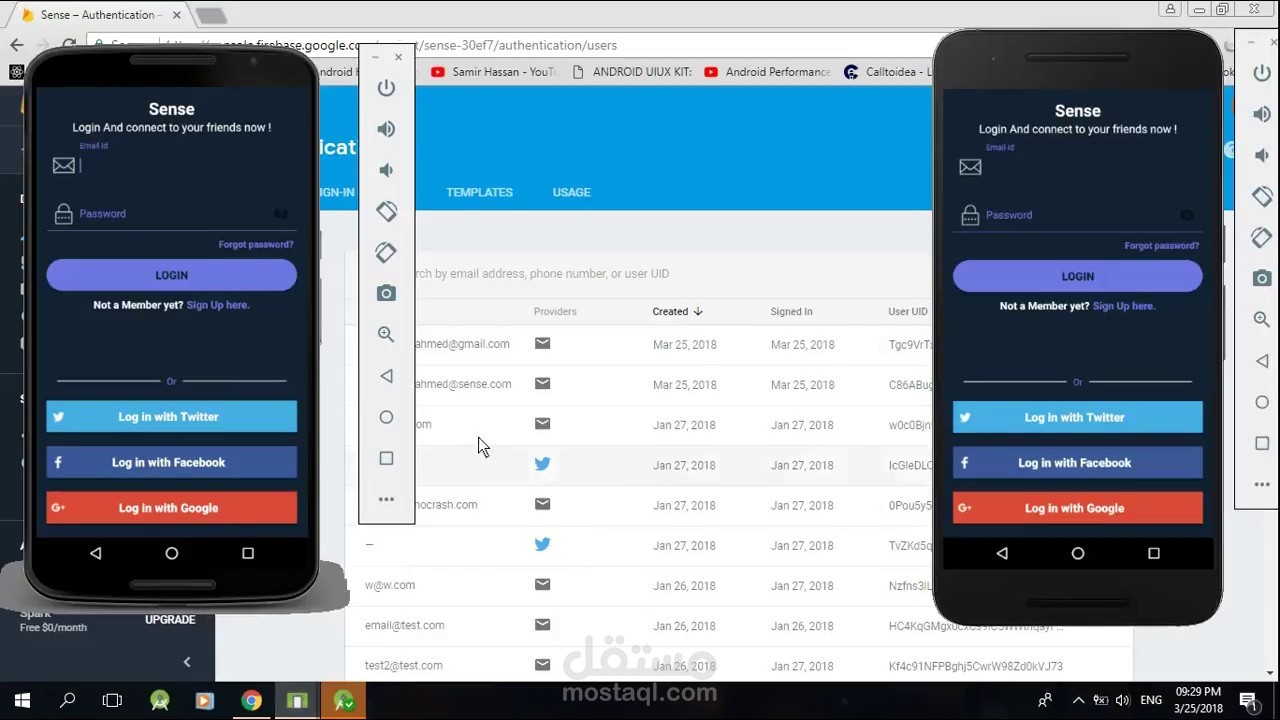Tap Log in with Twitter on left phone

(171, 417)
